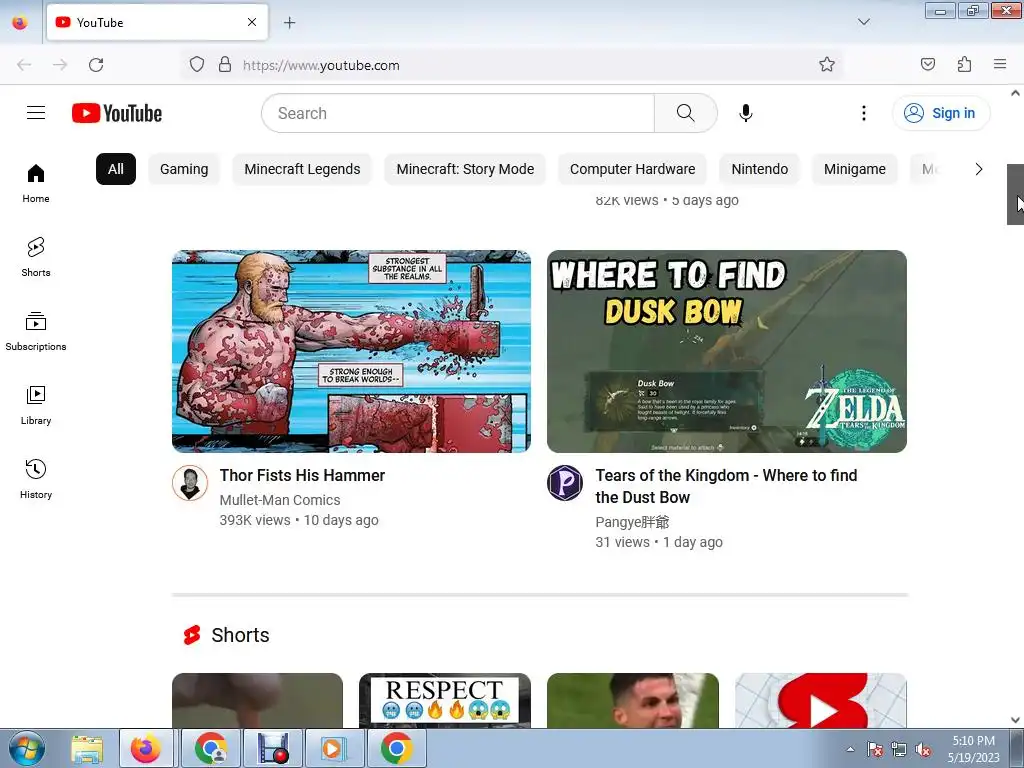This screenshot has width=1024, height=768.
Task: Click the taskbar clock
Action: click(973, 749)
